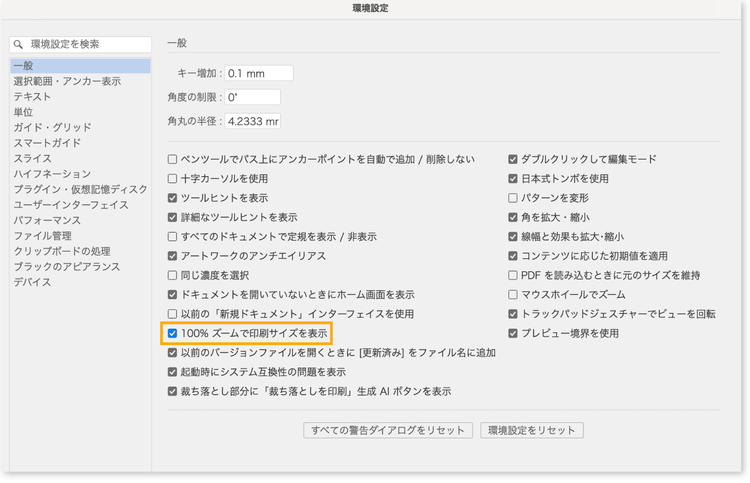Toggle 線幅と効果も拡大・縮小 checkbox

[513, 237]
